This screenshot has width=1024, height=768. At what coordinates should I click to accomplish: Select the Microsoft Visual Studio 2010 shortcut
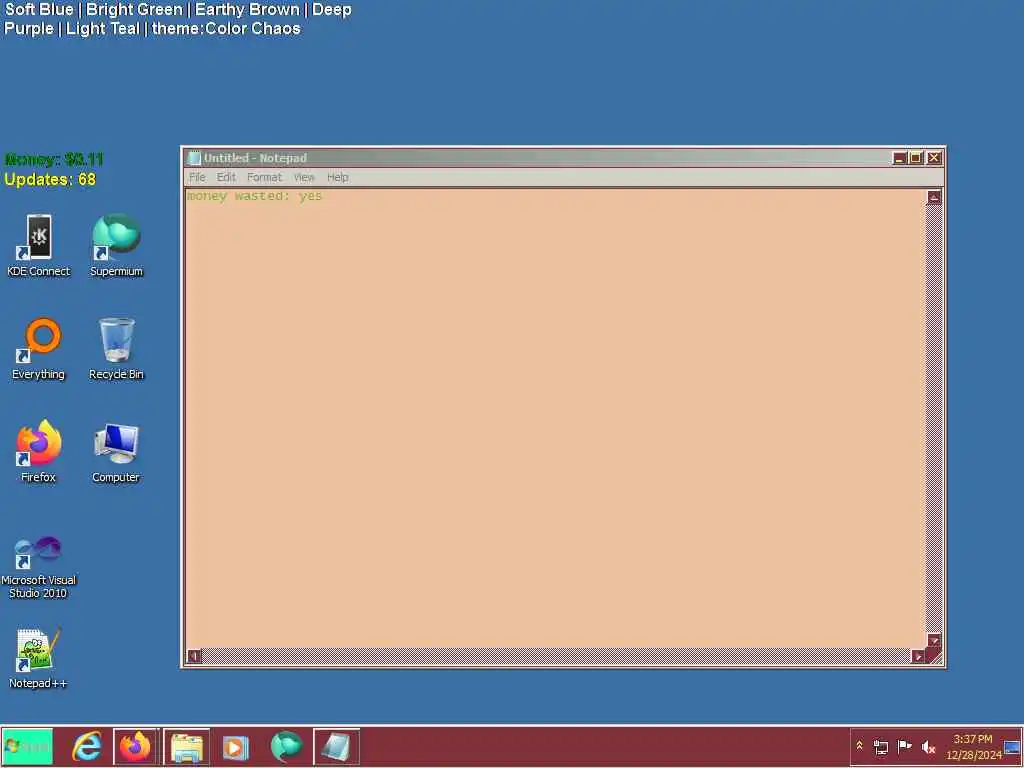click(38, 567)
